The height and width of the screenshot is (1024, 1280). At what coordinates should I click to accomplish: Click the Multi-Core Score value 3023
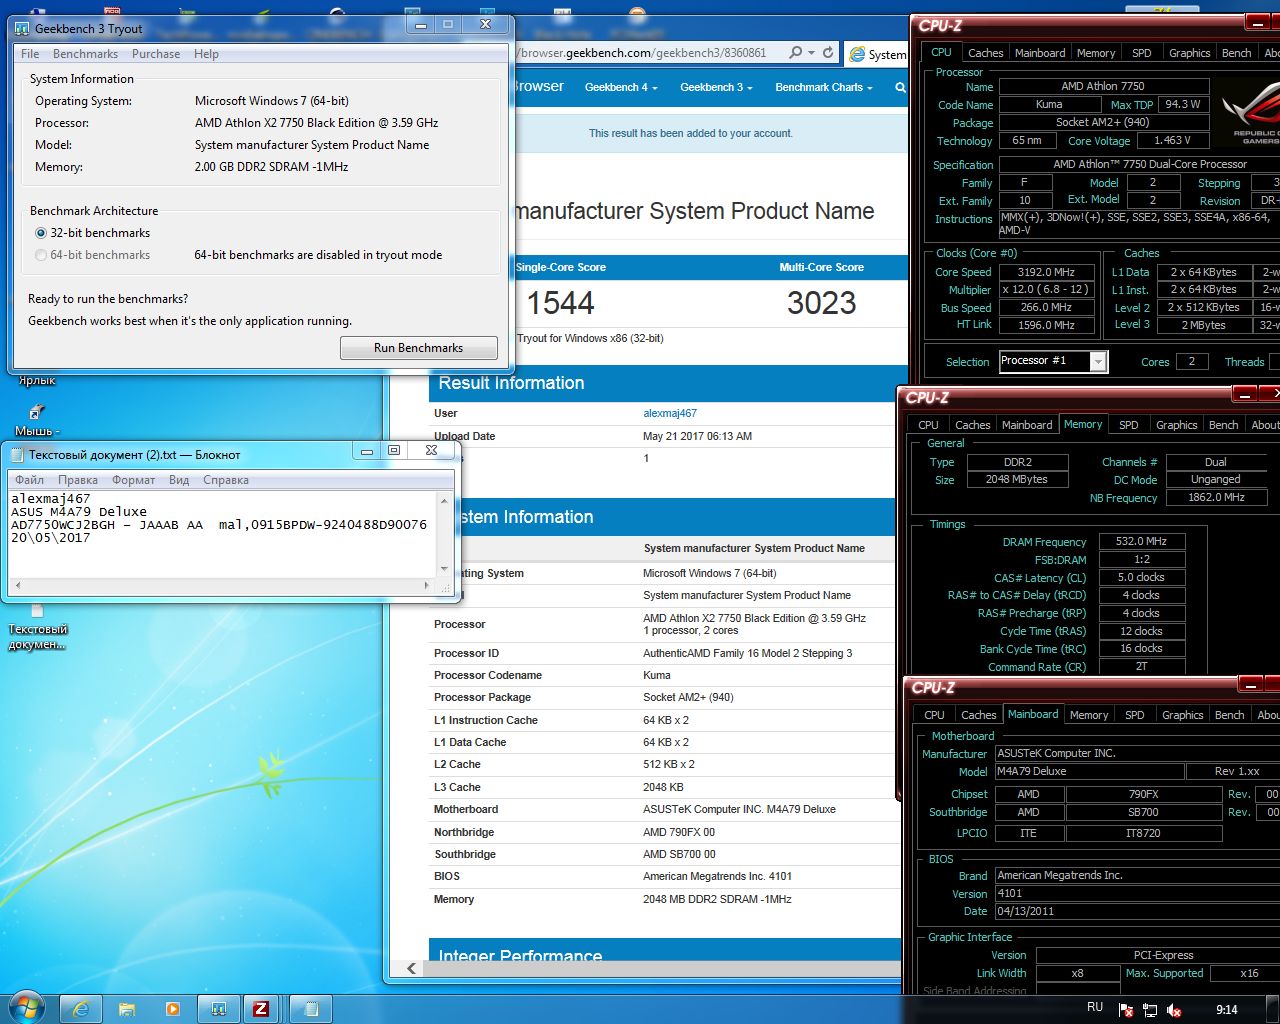pos(821,303)
